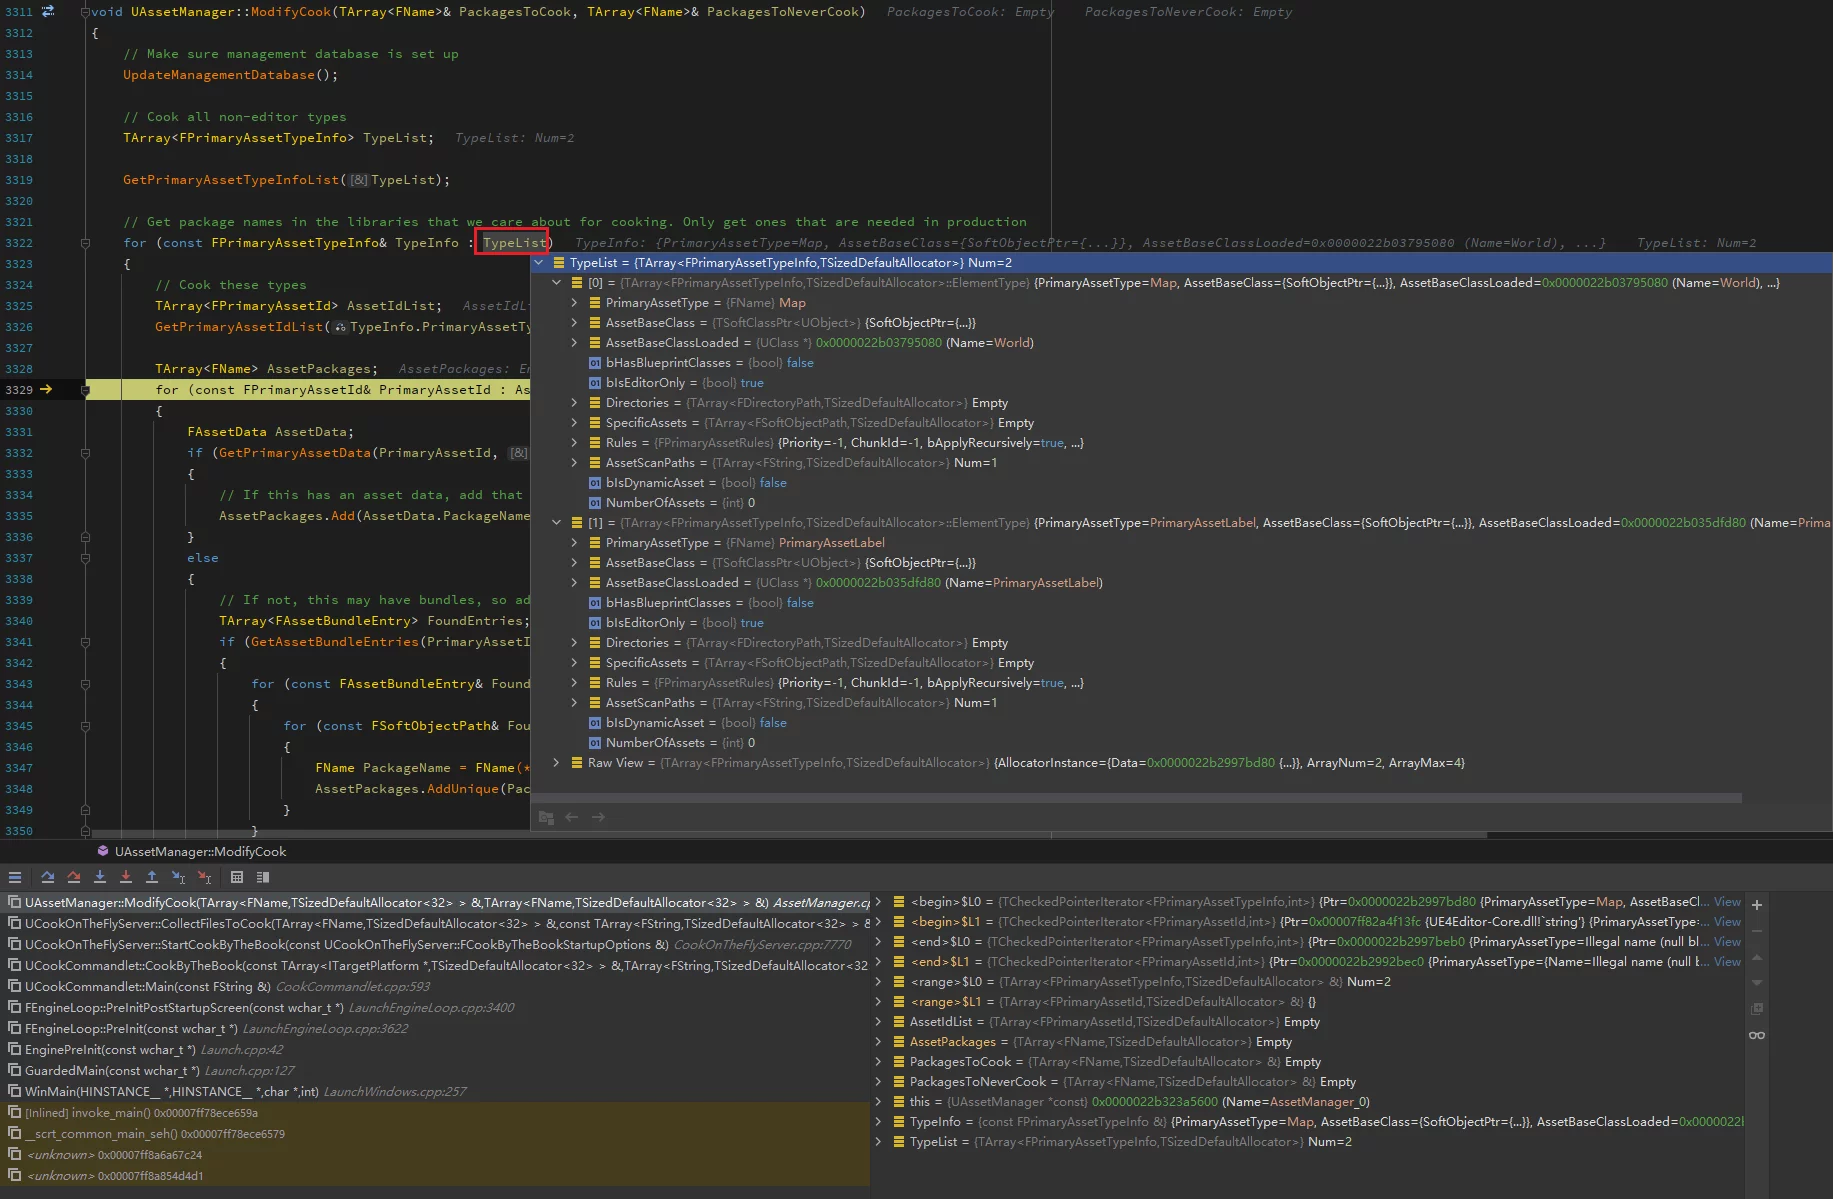This screenshot has height=1199, width=1833.
Task: Click View link for <begin>$L0 variable
Action: tap(1727, 902)
